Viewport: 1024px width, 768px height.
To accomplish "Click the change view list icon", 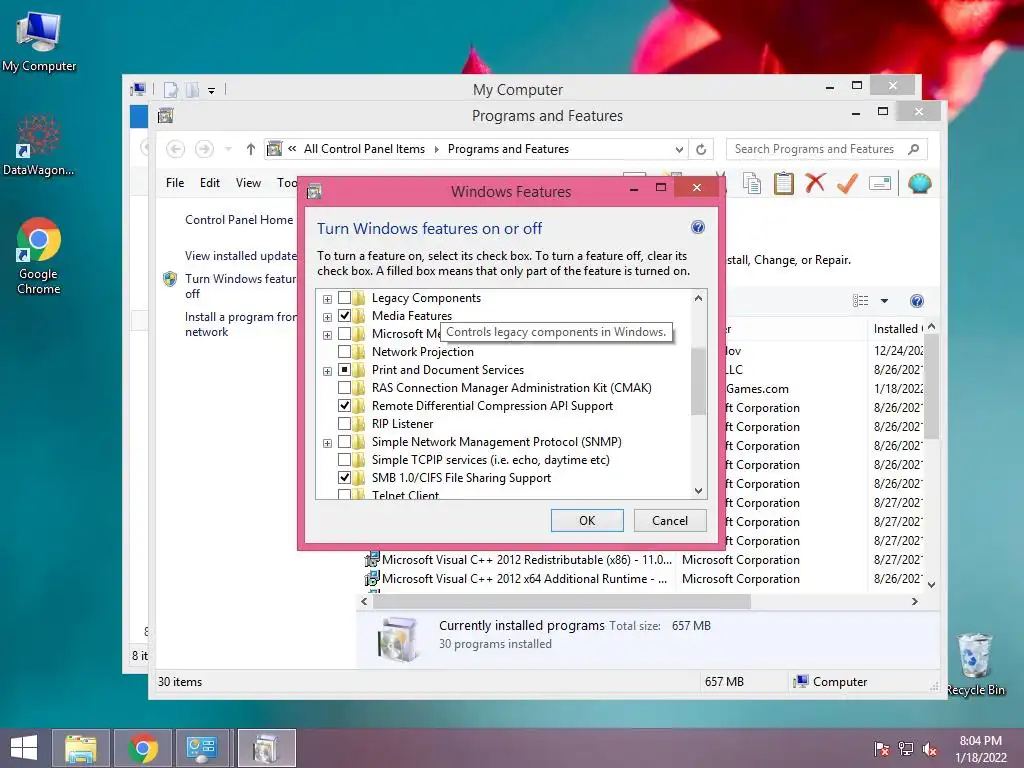I will click(861, 301).
